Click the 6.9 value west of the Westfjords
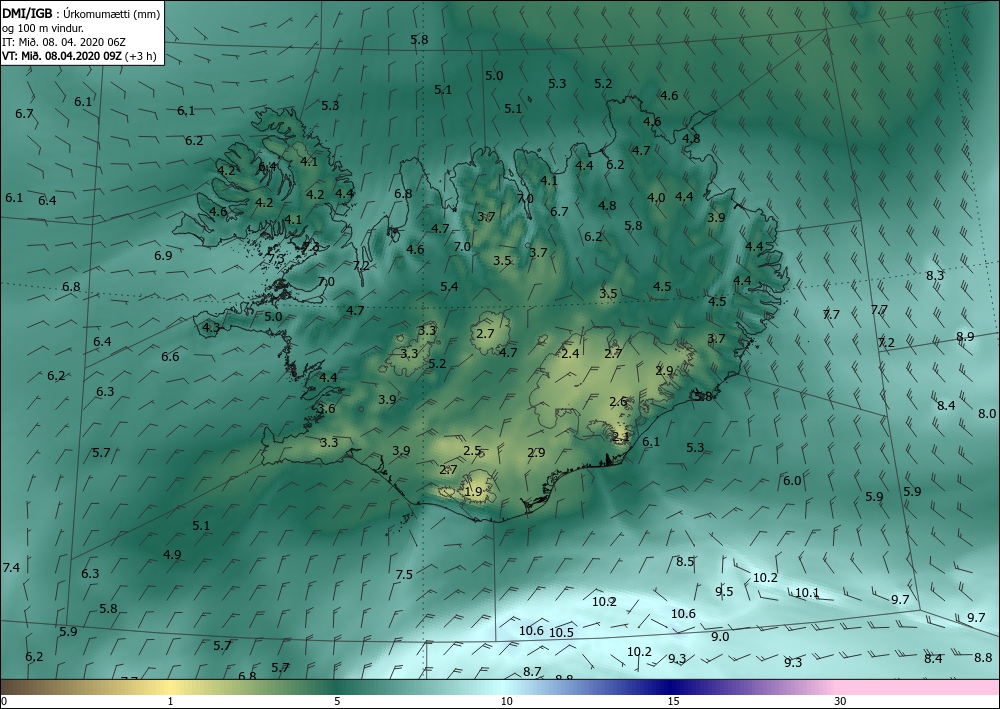Image resolution: width=1000 pixels, height=709 pixels. [x=163, y=256]
